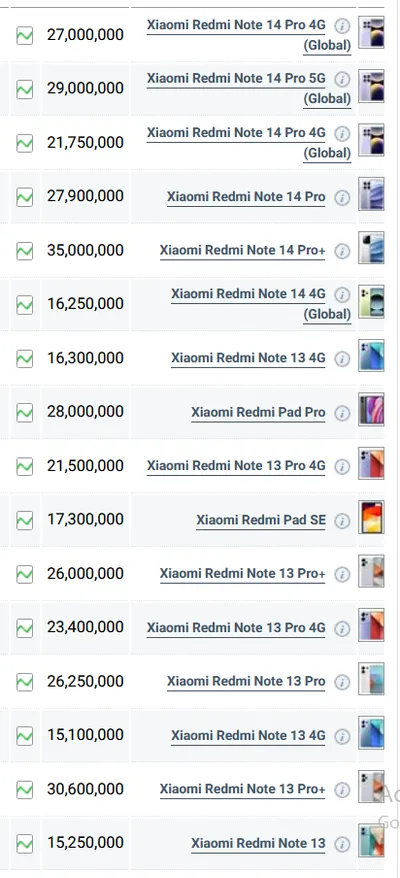Screen dimensions: 400x878
Task: Open thumbnail for Redmi Note 14 4G (Global)
Action: 371,301
